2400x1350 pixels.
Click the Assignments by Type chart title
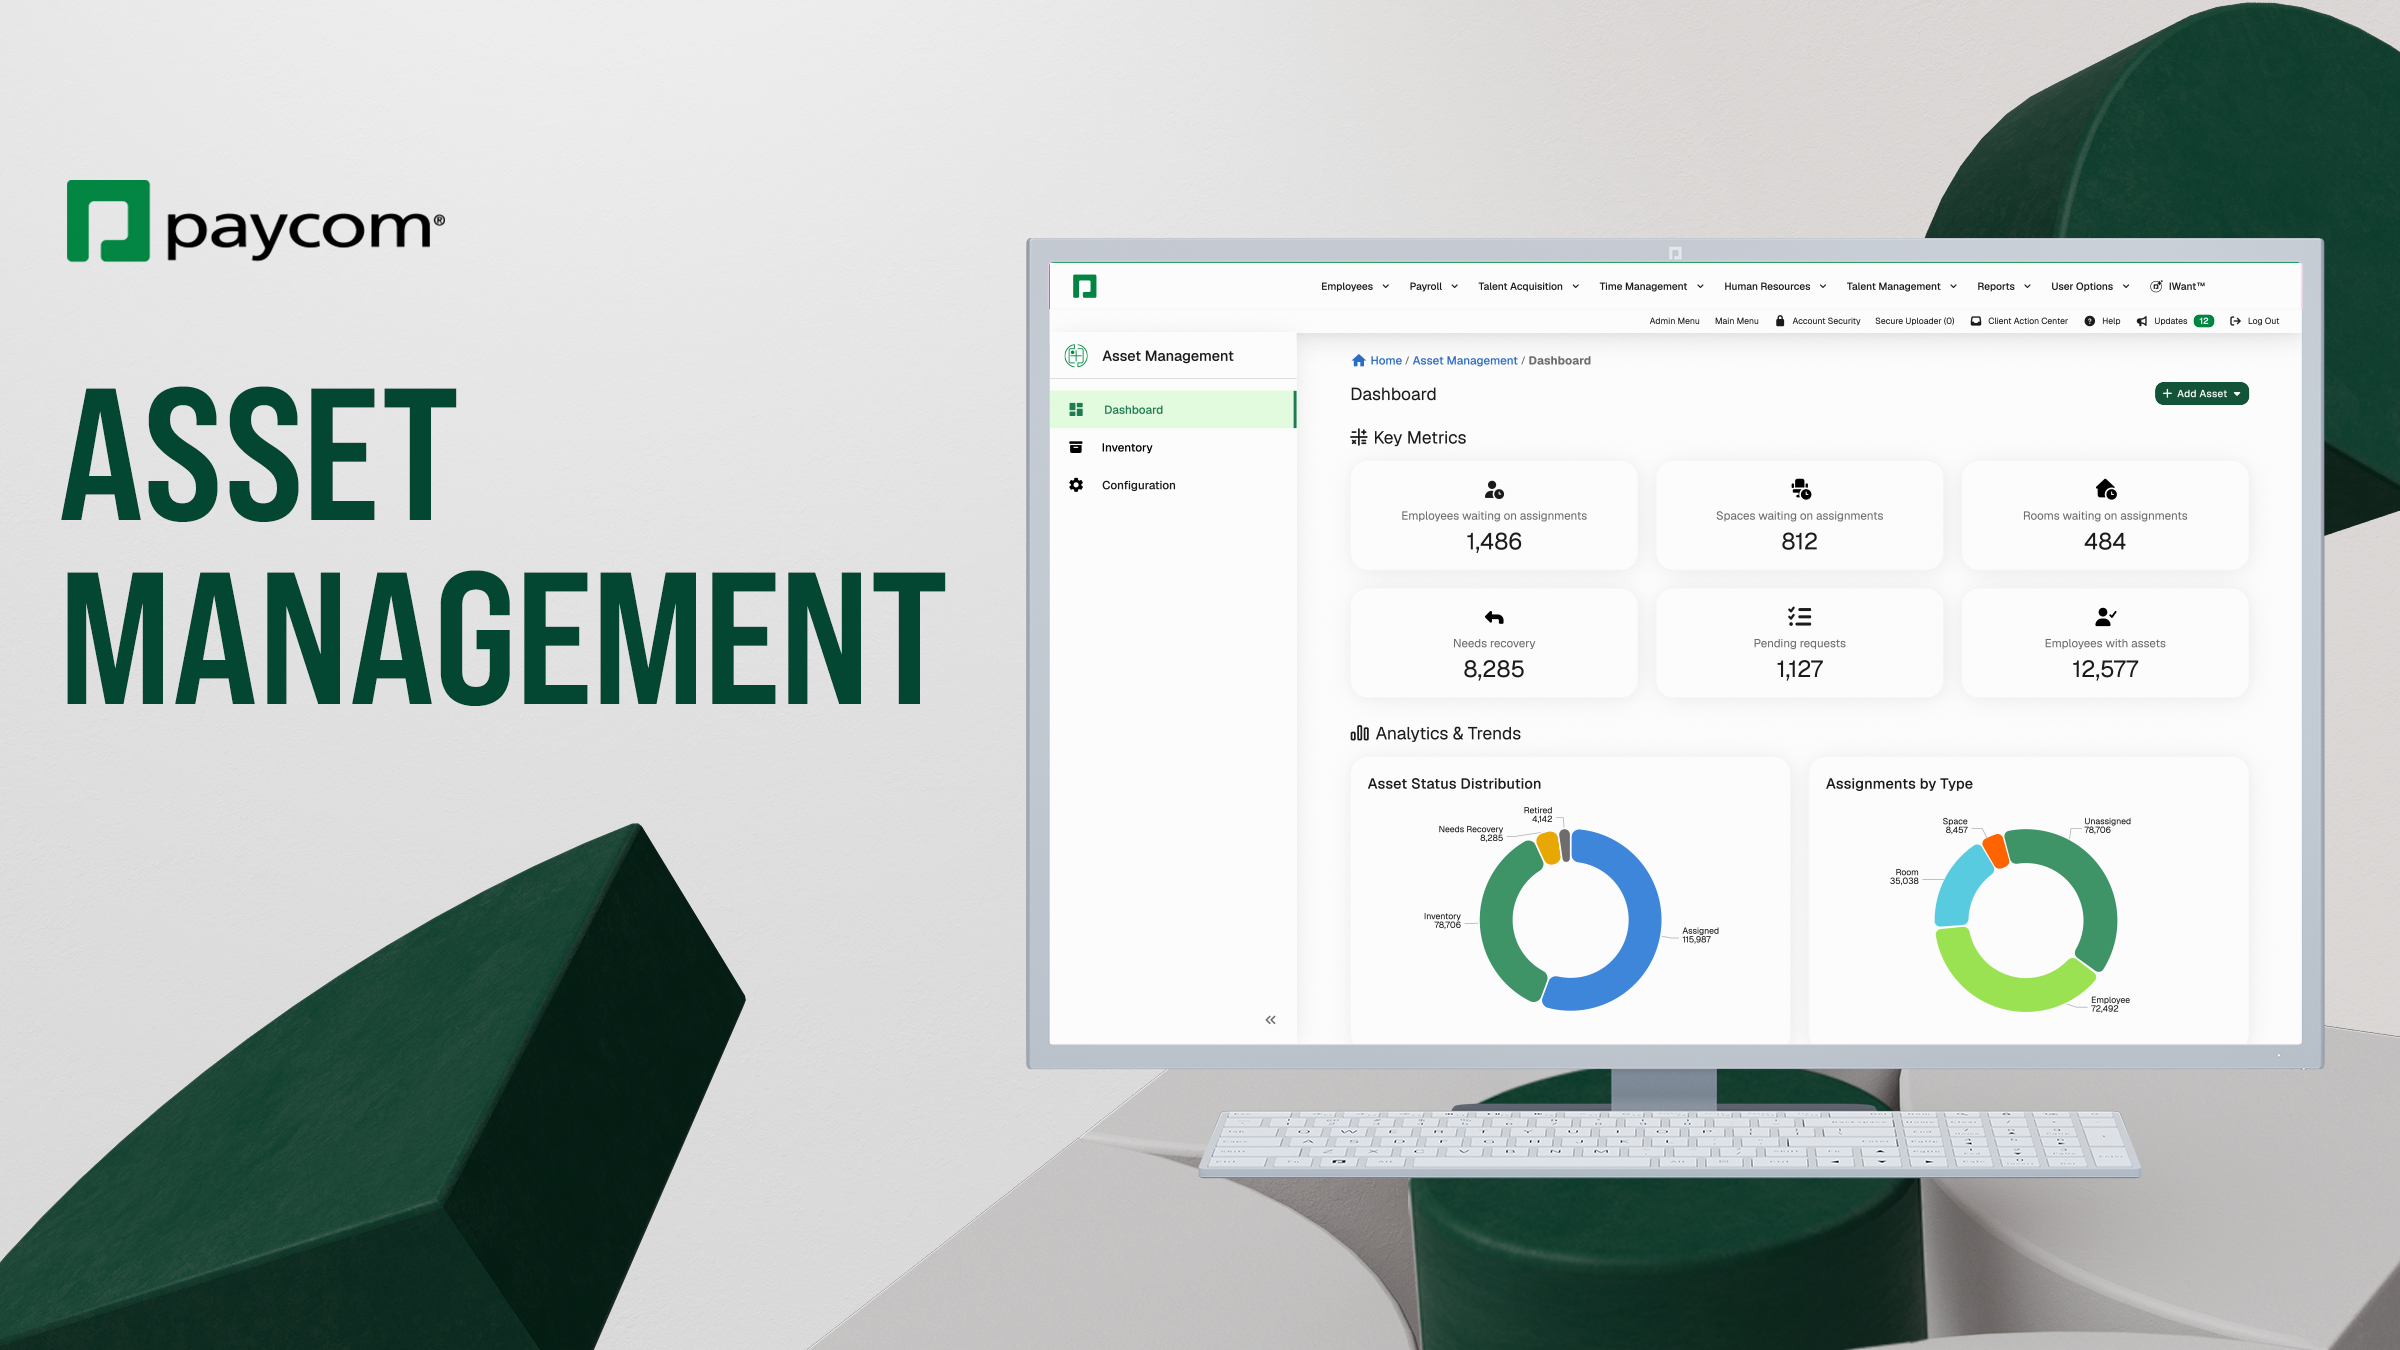tap(1899, 784)
